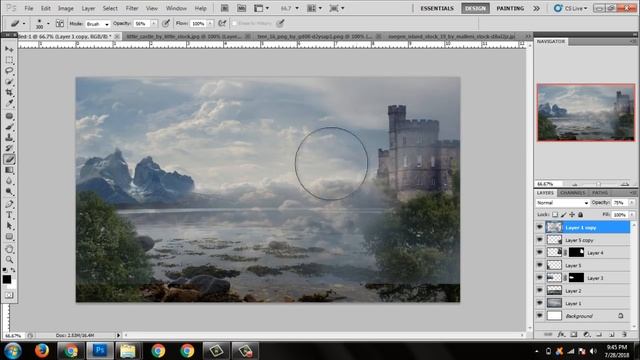Select the Quick Selection tool
The height and width of the screenshot is (360, 640).
point(9,82)
